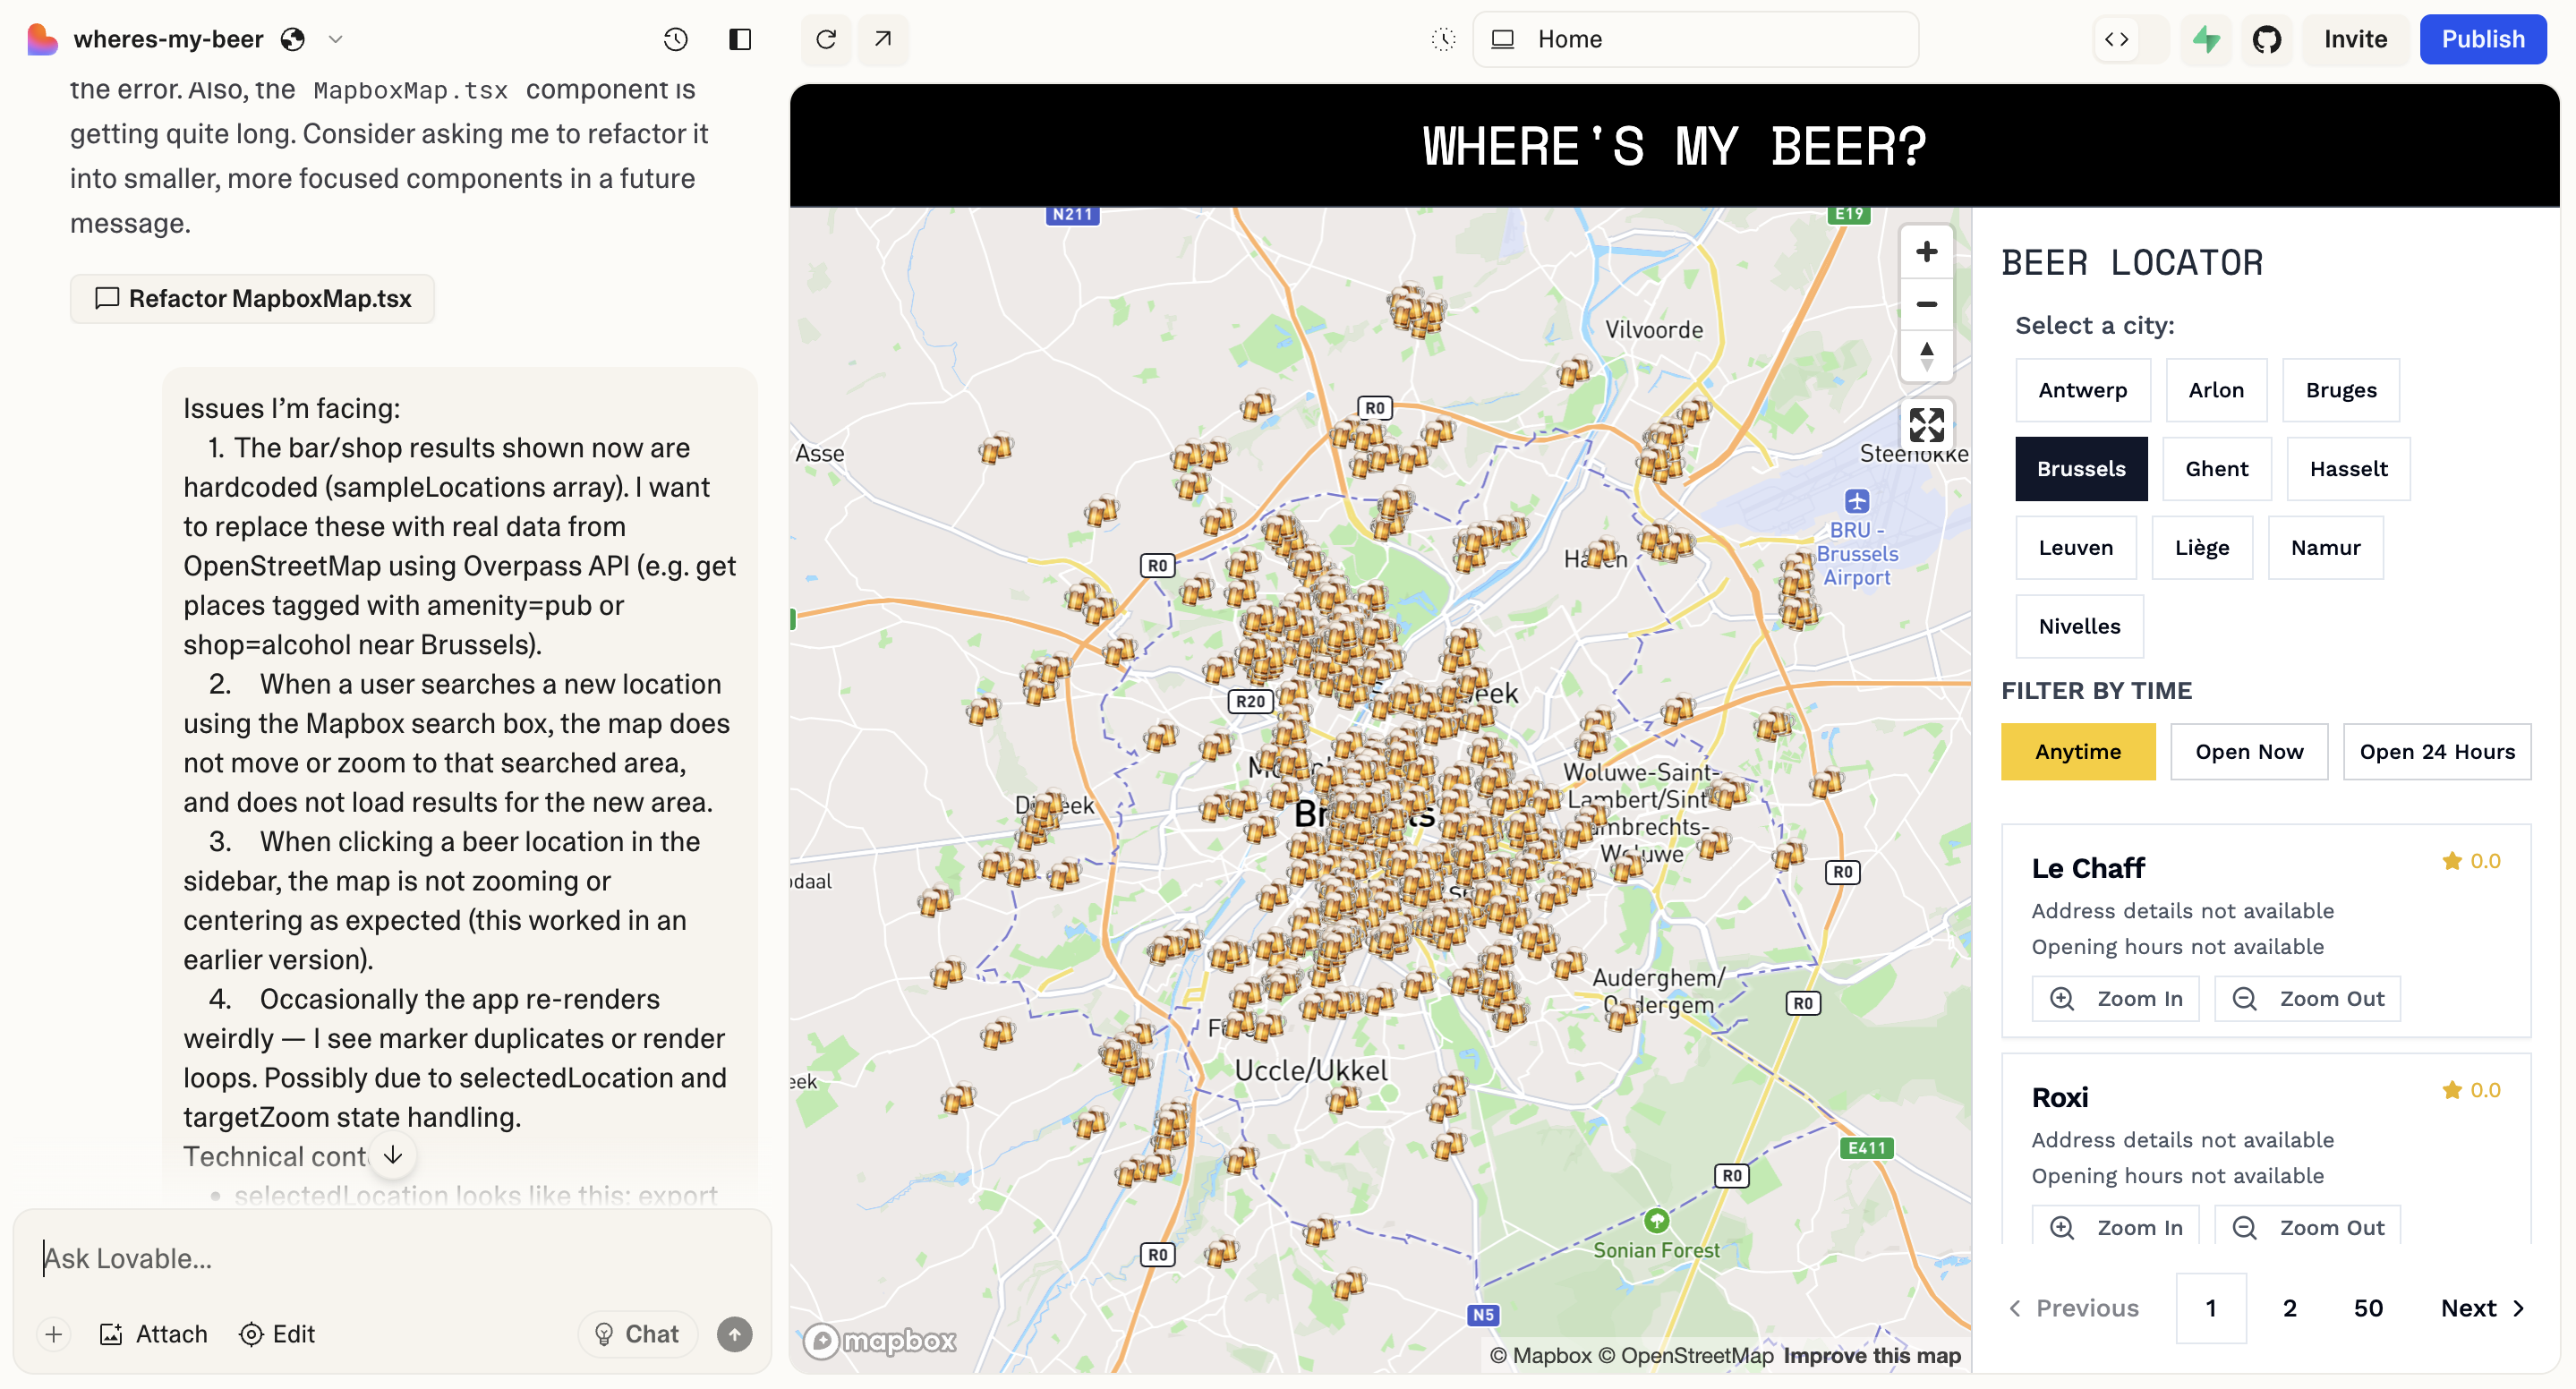Go to page 50
Viewport: 2576px width, 1389px height.
tap(2368, 1309)
